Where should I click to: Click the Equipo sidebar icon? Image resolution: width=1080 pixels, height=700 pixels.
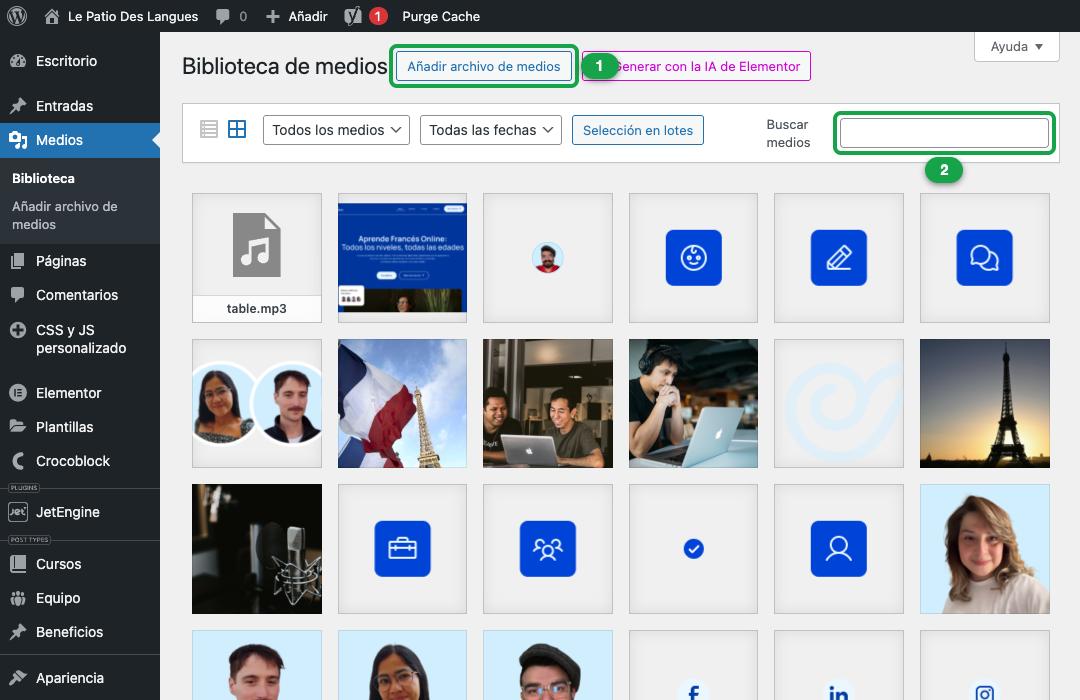[x=18, y=598]
